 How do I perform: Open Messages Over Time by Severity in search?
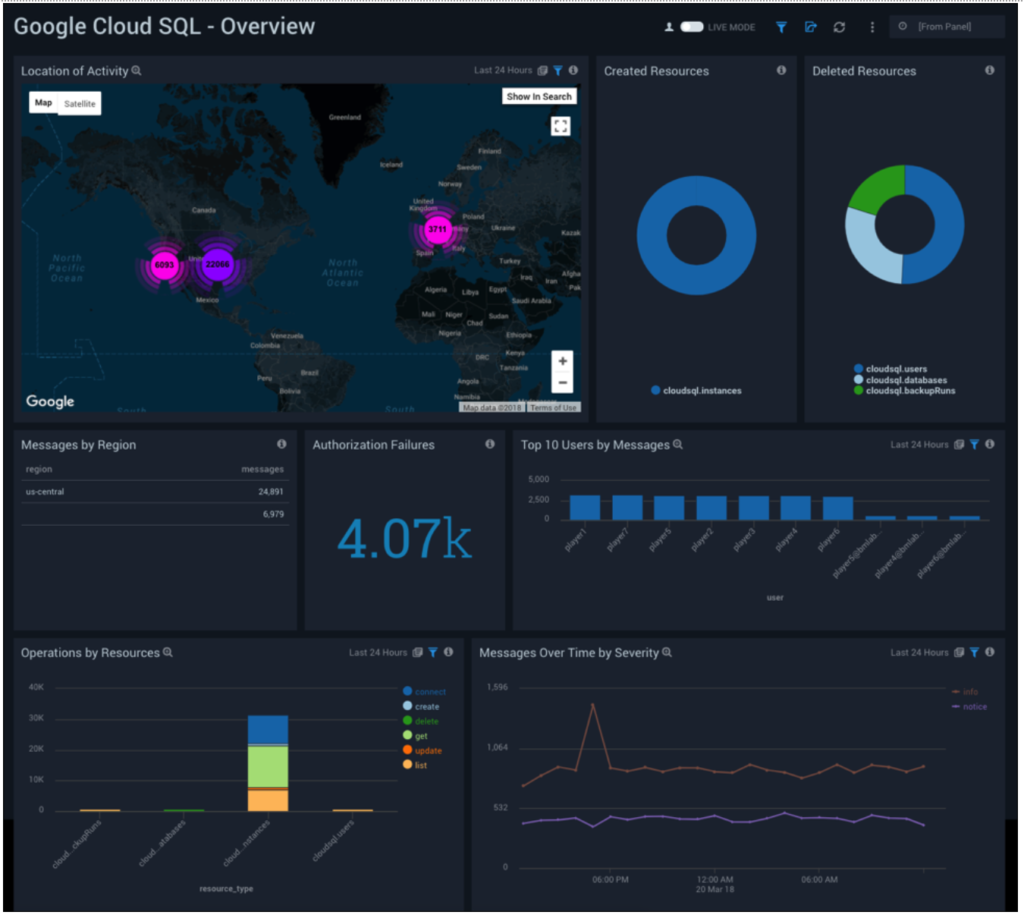[x=667, y=652]
